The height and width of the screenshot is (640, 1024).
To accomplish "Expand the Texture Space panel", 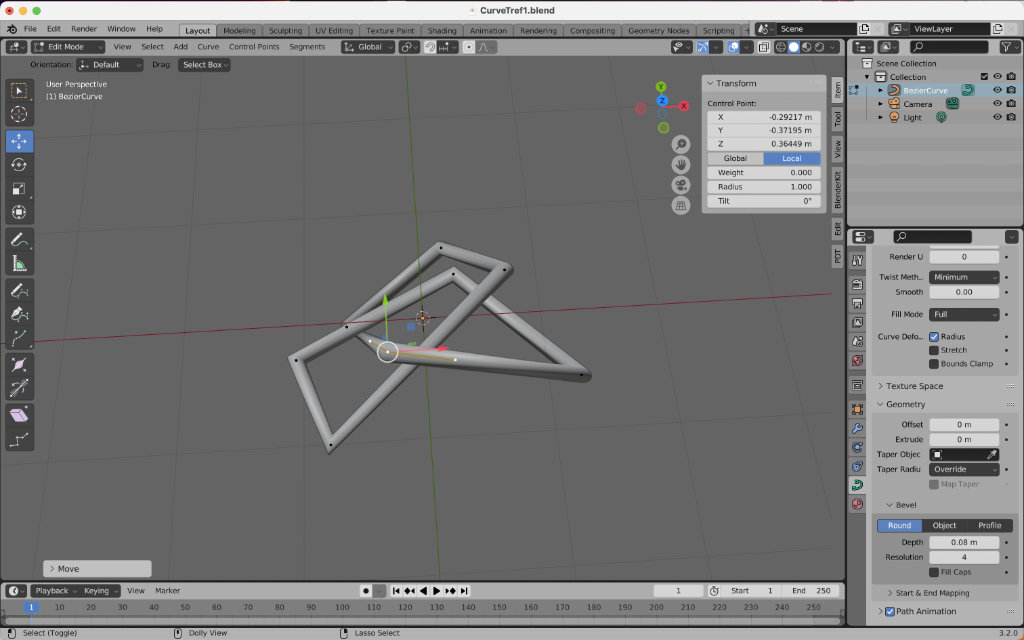I will point(914,386).
